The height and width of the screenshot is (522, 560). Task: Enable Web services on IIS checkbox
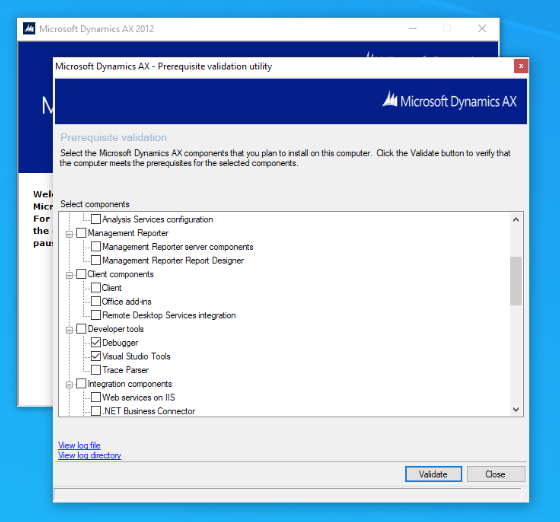[x=96, y=397]
